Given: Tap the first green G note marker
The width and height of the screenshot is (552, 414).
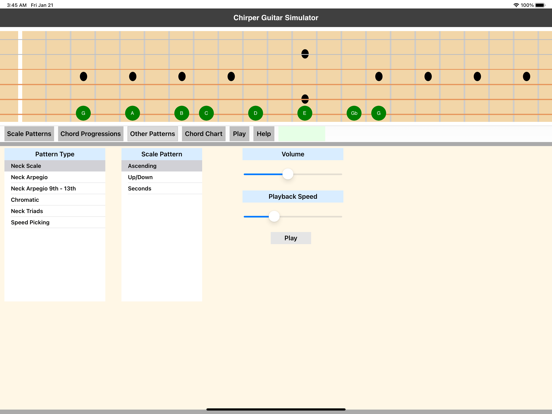Looking at the screenshot, I should tap(83, 113).
